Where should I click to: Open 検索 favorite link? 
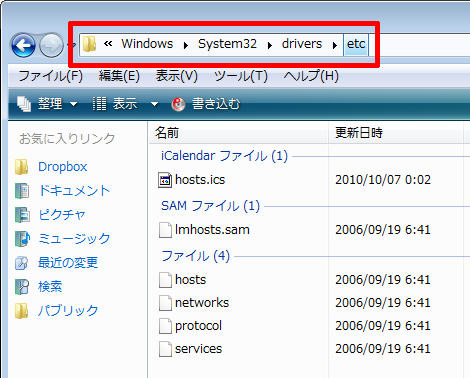(50, 287)
